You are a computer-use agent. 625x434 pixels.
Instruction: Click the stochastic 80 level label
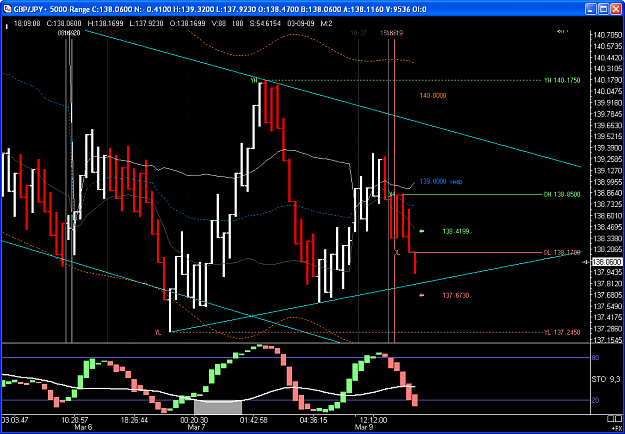pos(596,358)
